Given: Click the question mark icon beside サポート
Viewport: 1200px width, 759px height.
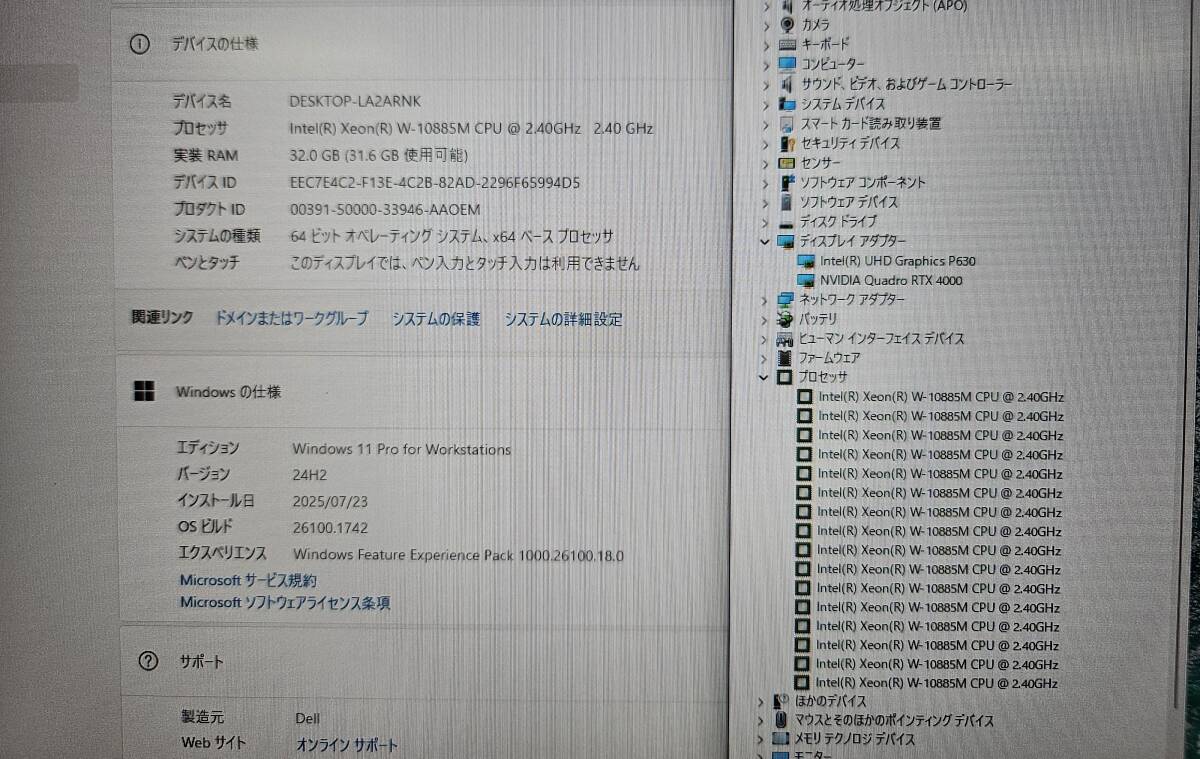Looking at the screenshot, I should click(x=148, y=661).
